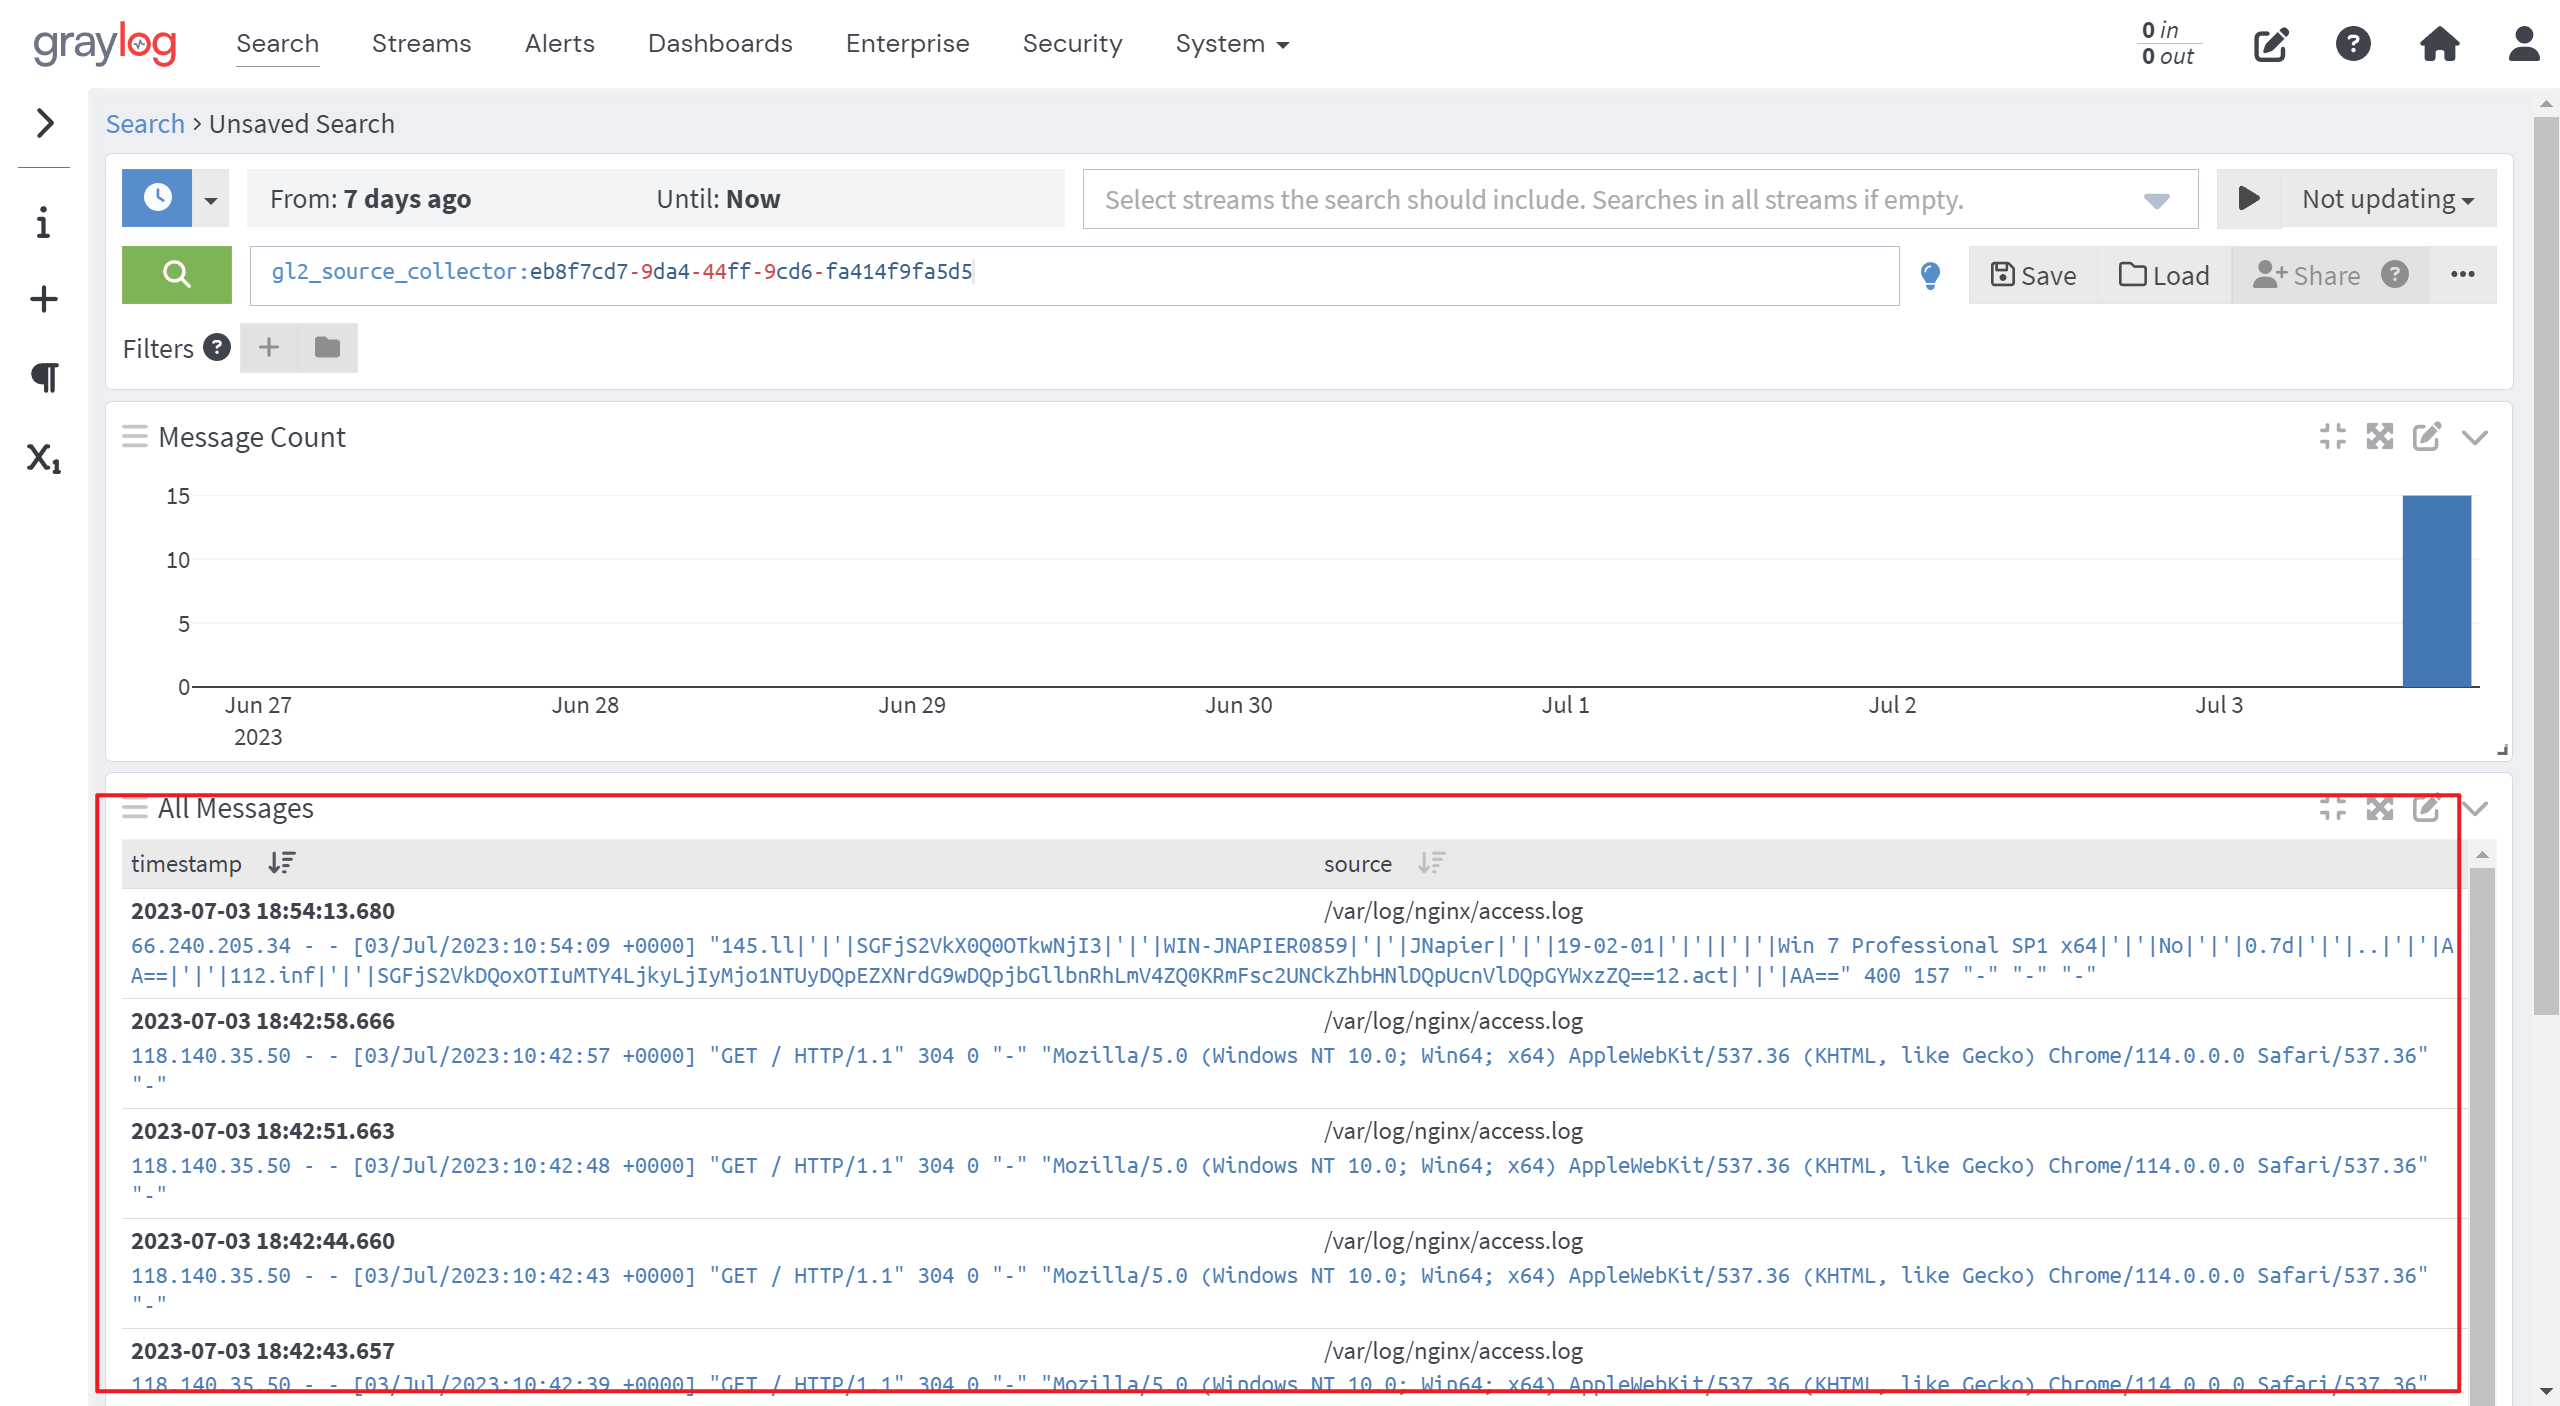The width and height of the screenshot is (2560, 1406).
Task: Navigate to the Dashboards tab
Action: (719, 44)
